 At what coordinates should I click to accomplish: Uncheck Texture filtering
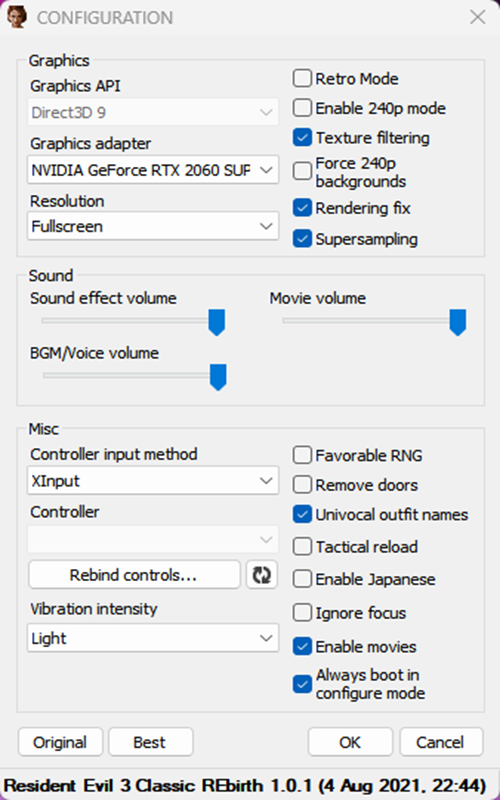[302, 138]
